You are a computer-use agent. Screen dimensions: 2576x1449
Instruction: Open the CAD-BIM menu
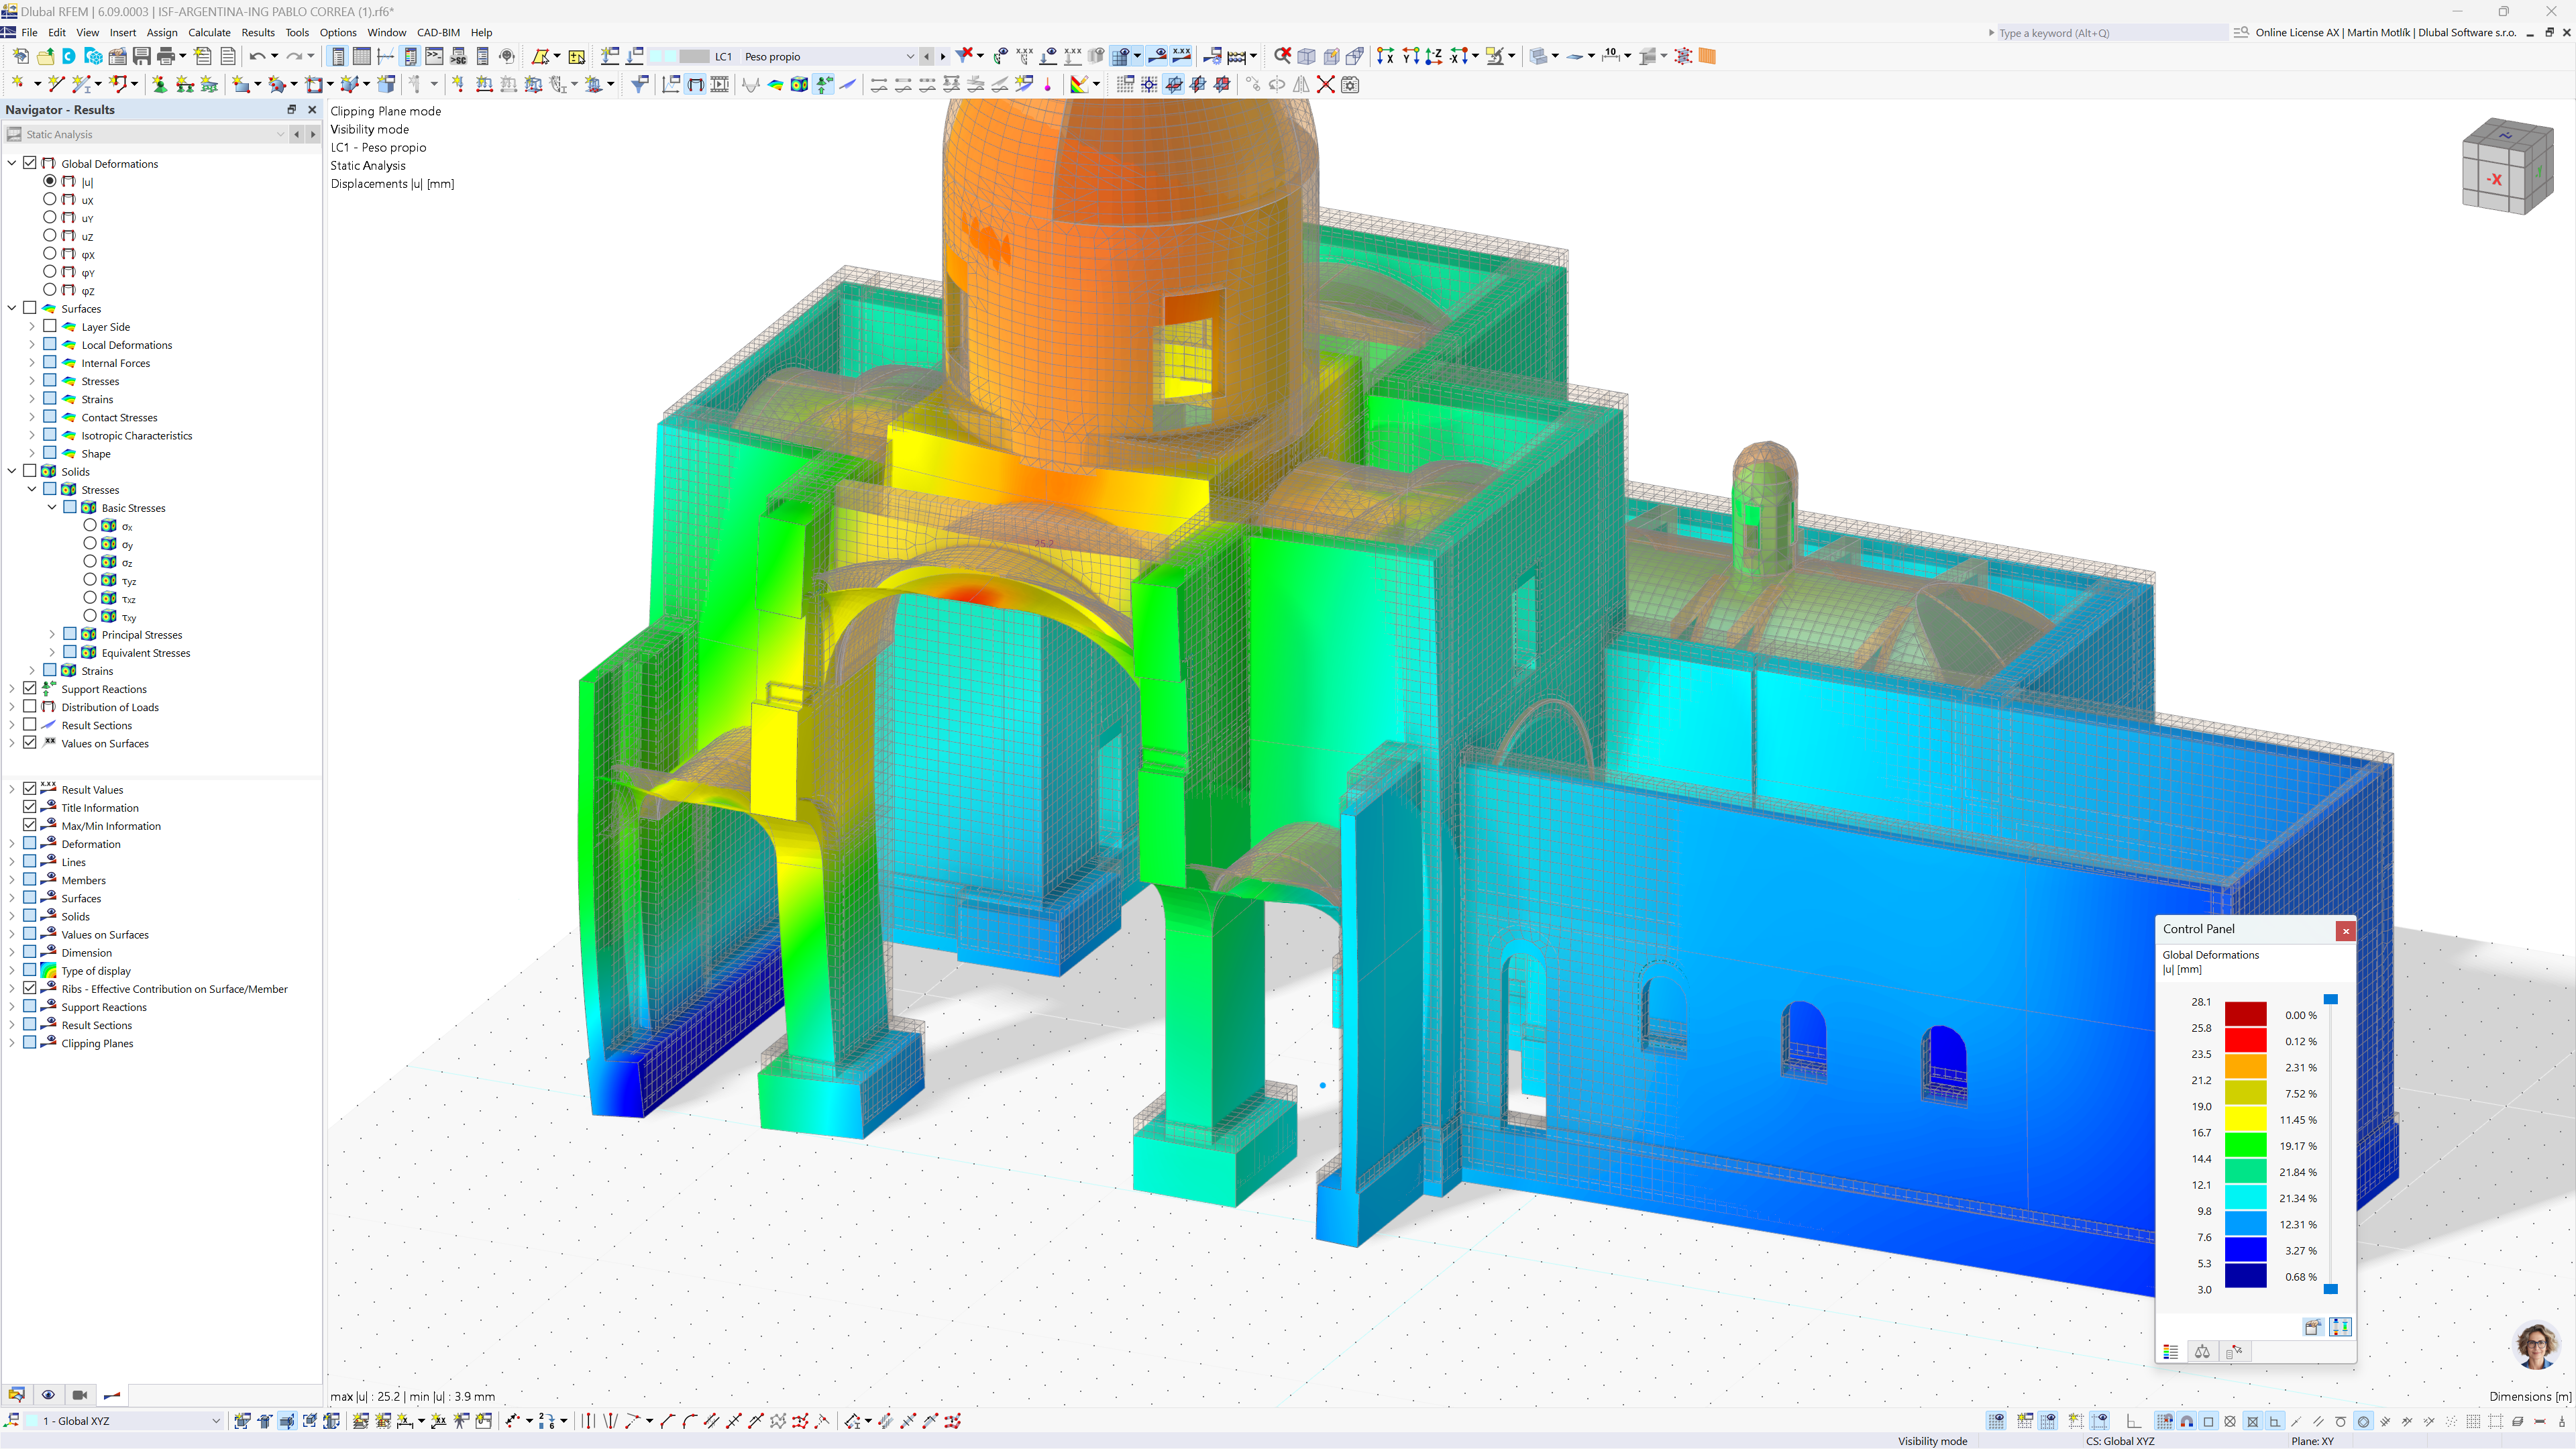[438, 32]
